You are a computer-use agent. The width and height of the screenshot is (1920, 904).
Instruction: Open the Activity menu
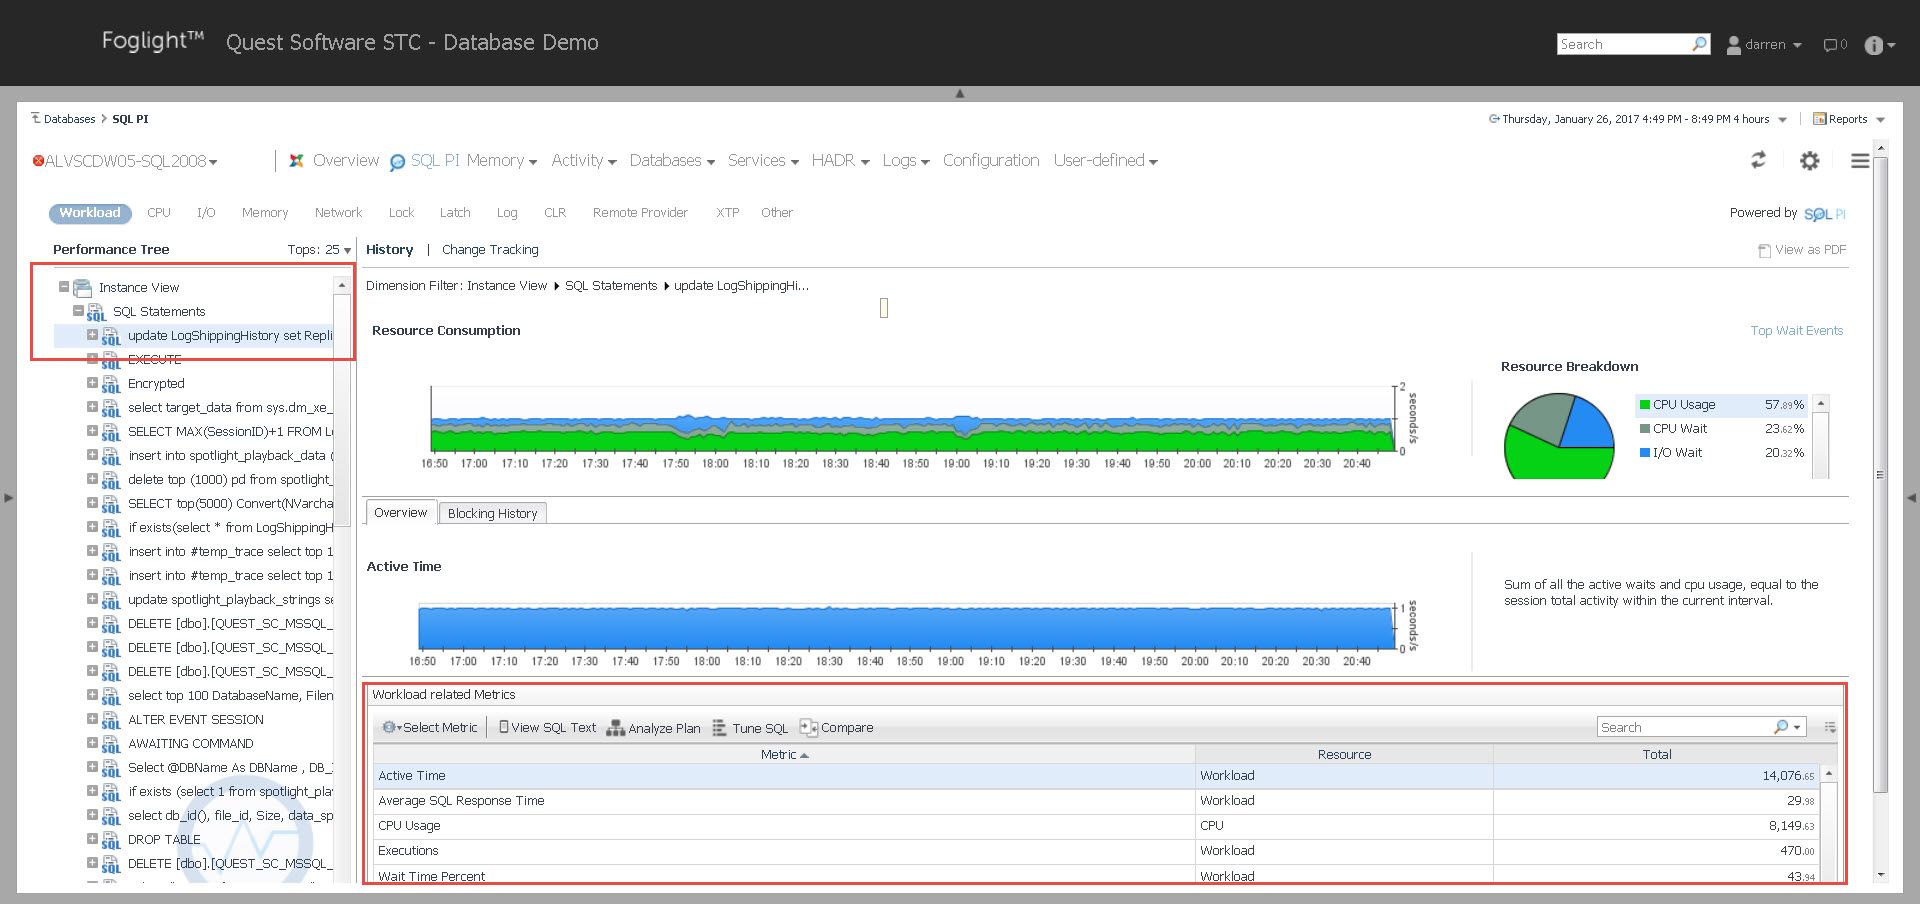click(x=584, y=161)
